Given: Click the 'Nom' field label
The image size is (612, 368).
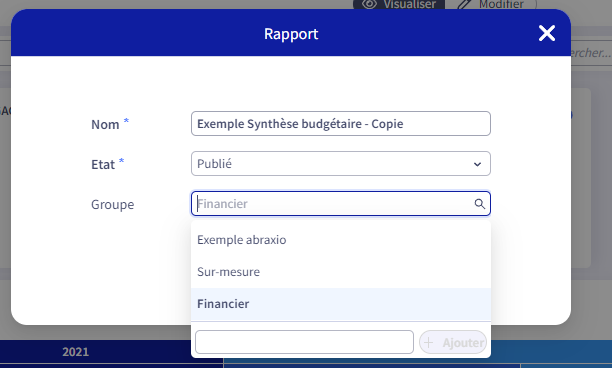Looking at the screenshot, I should tap(105, 124).
